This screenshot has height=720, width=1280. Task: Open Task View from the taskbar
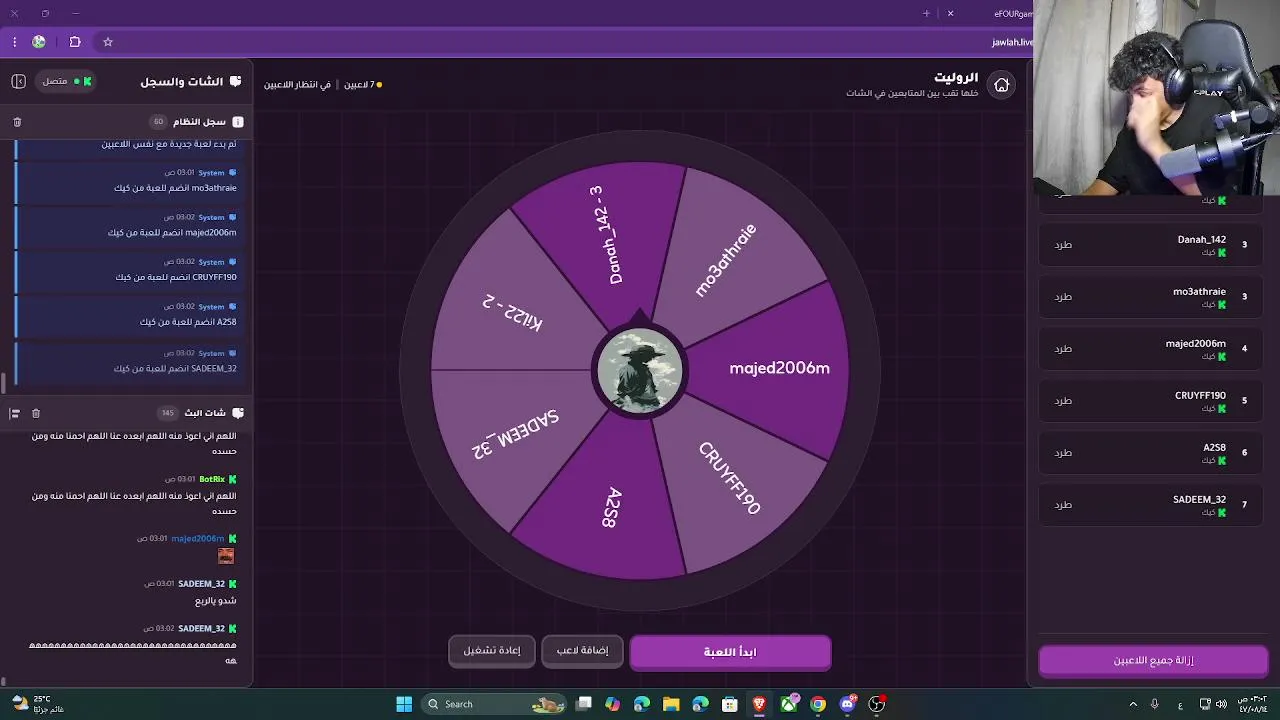click(584, 704)
